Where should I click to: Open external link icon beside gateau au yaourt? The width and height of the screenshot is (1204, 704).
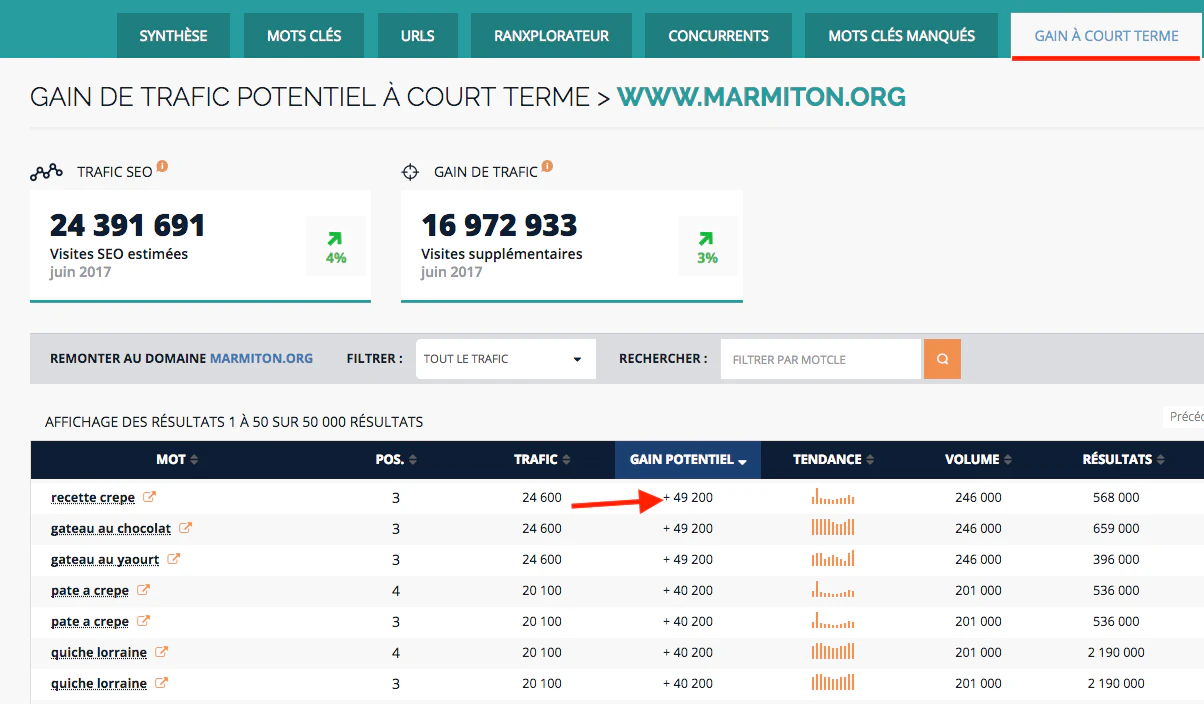pos(174,559)
